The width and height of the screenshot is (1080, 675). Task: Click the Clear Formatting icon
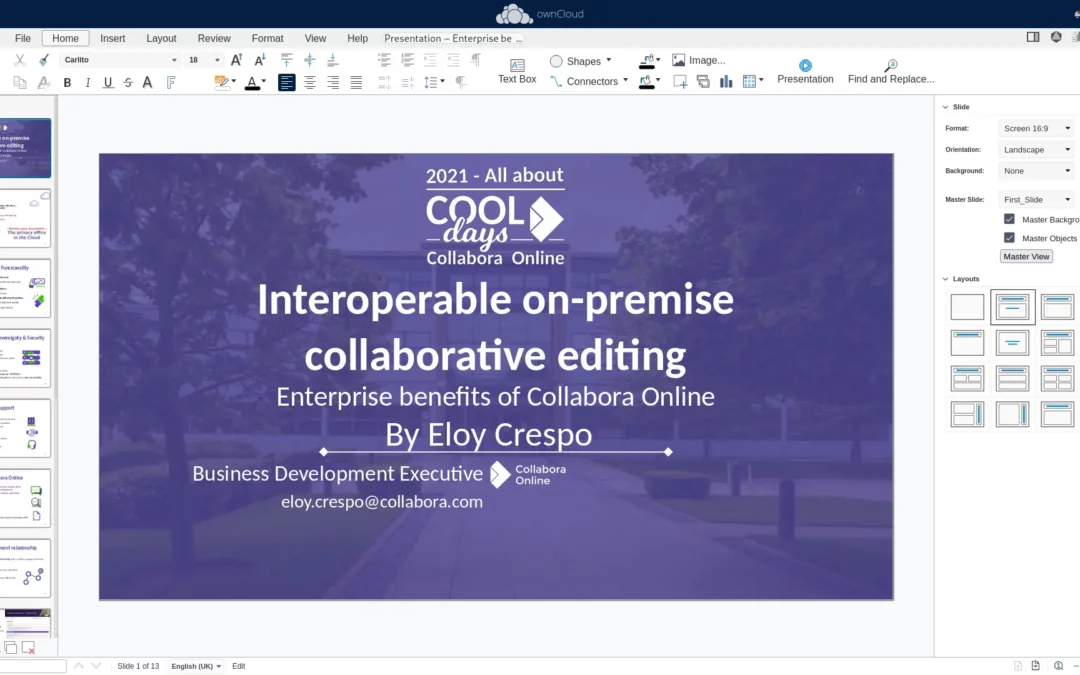[44, 83]
